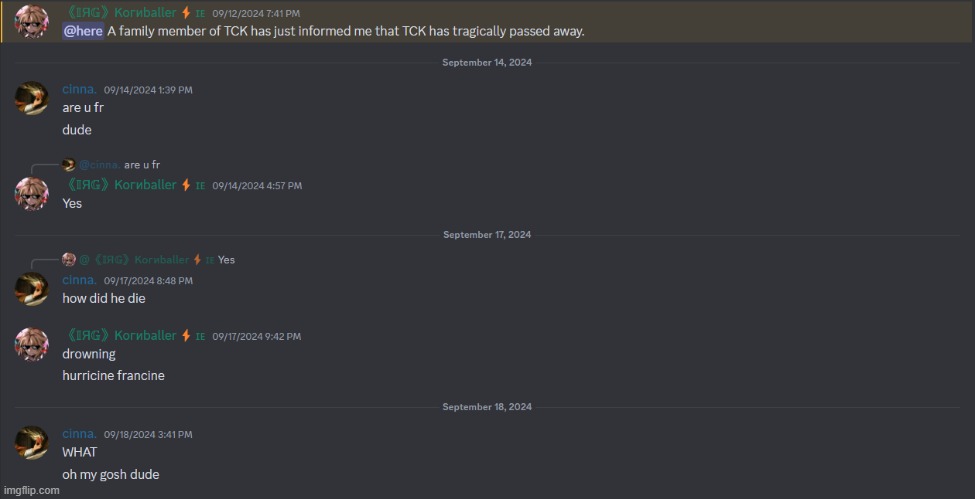Click lightning bolt badge on the 9:42 PM message
The width and height of the screenshot is (975, 499).
[x=186, y=335]
